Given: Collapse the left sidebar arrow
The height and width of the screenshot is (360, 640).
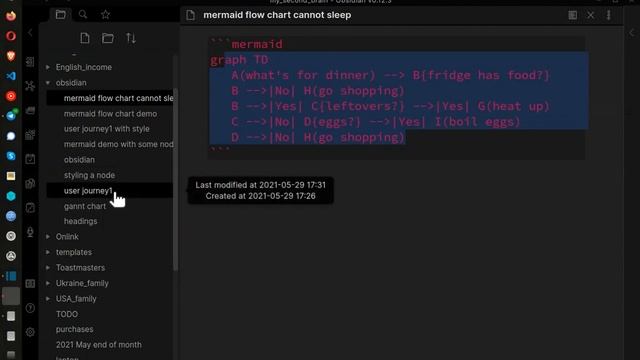Looking at the screenshot, I should 30,32.
